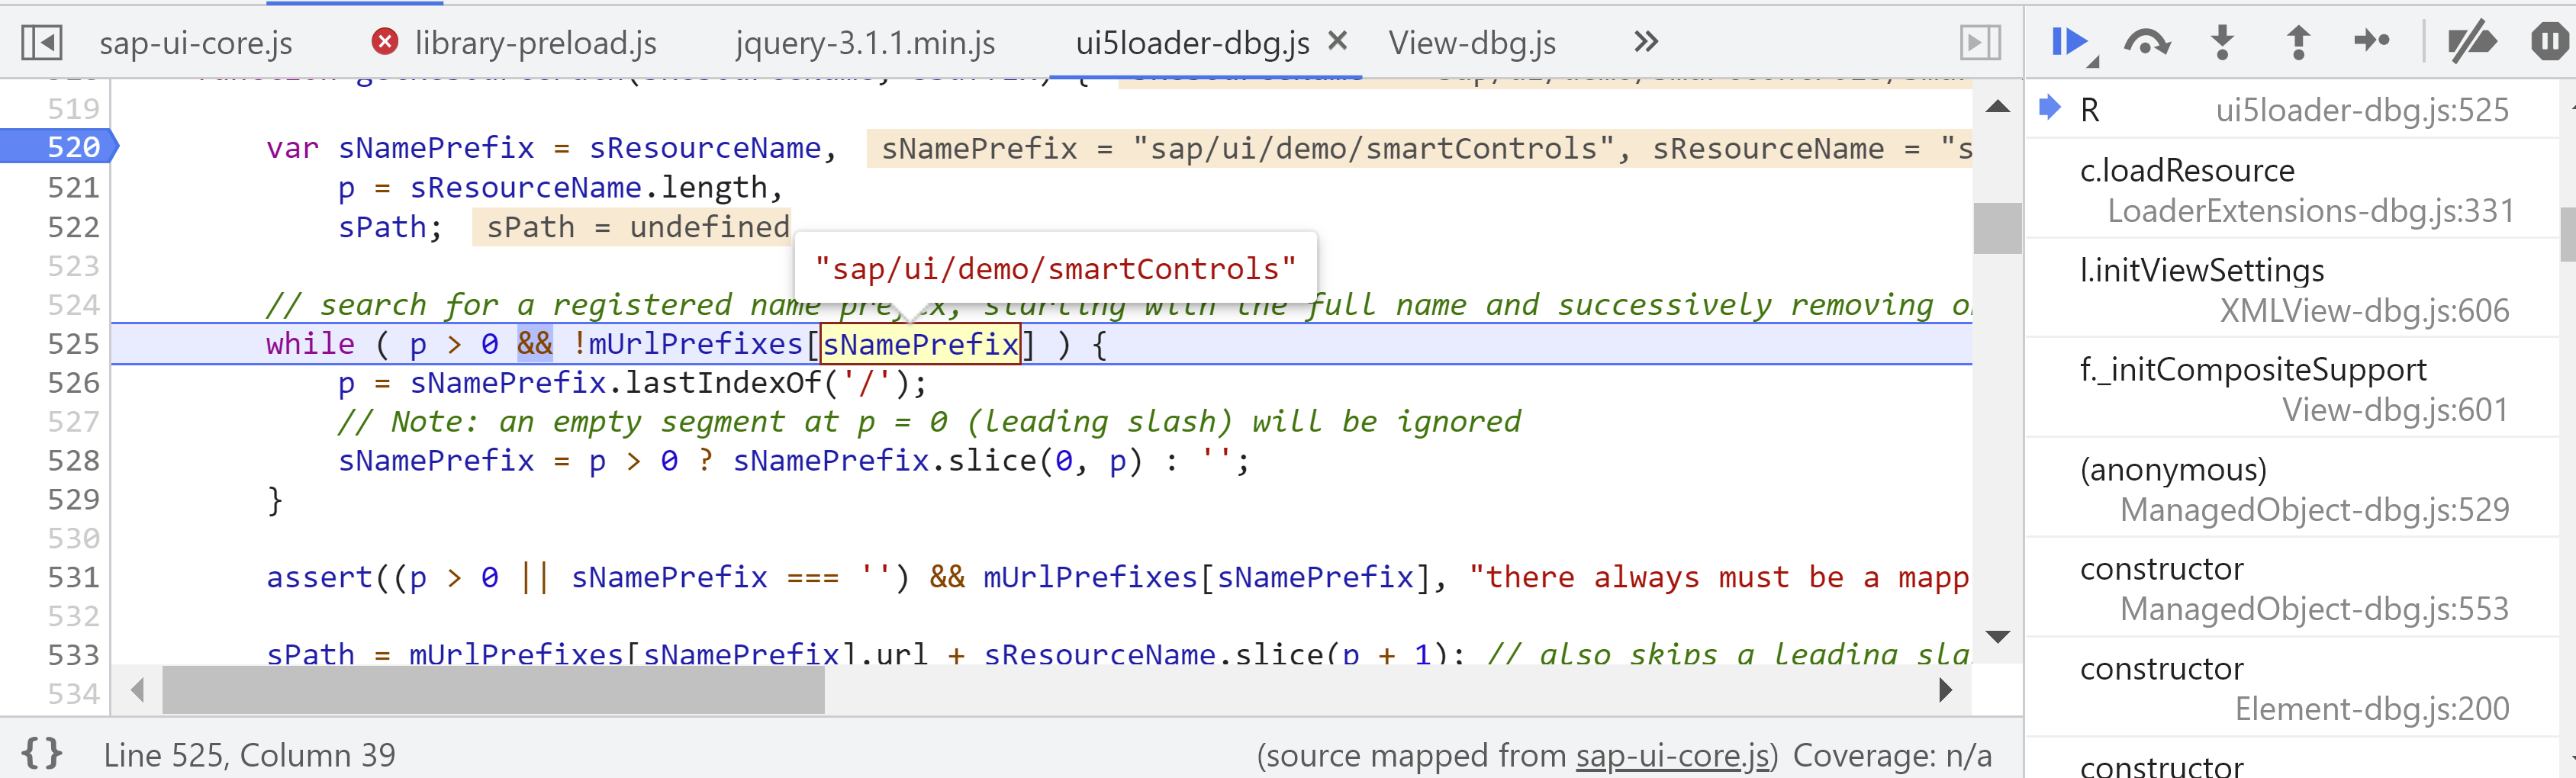The image size is (2576, 778).
Task: Open the sap-ui-core.js tab
Action: [x=196, y=43]
